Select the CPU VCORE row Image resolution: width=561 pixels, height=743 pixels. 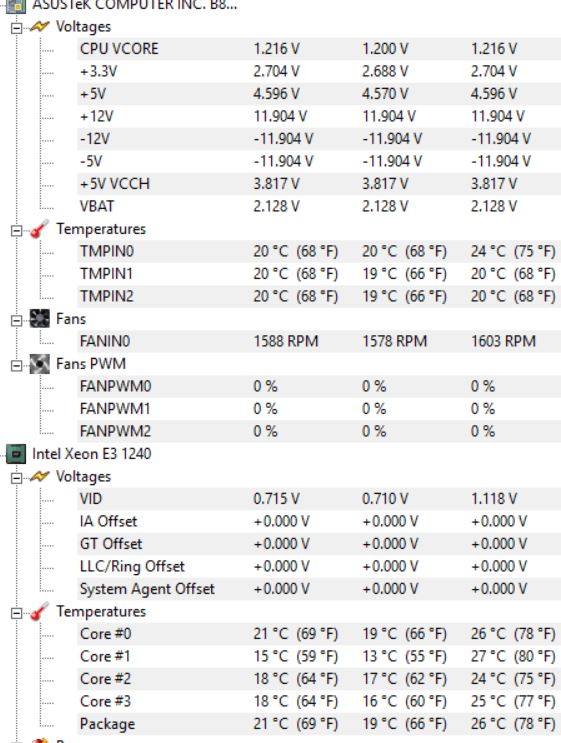319,49
